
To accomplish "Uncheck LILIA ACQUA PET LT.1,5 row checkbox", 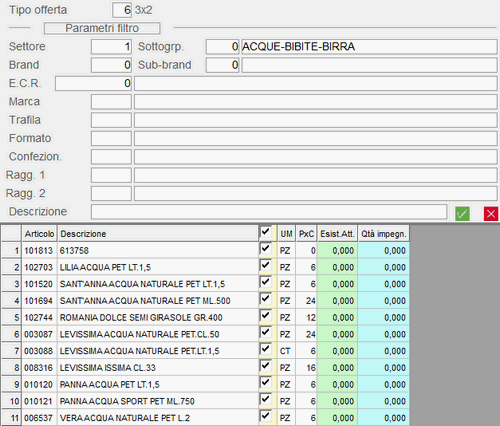I will [x=266, y=266].
